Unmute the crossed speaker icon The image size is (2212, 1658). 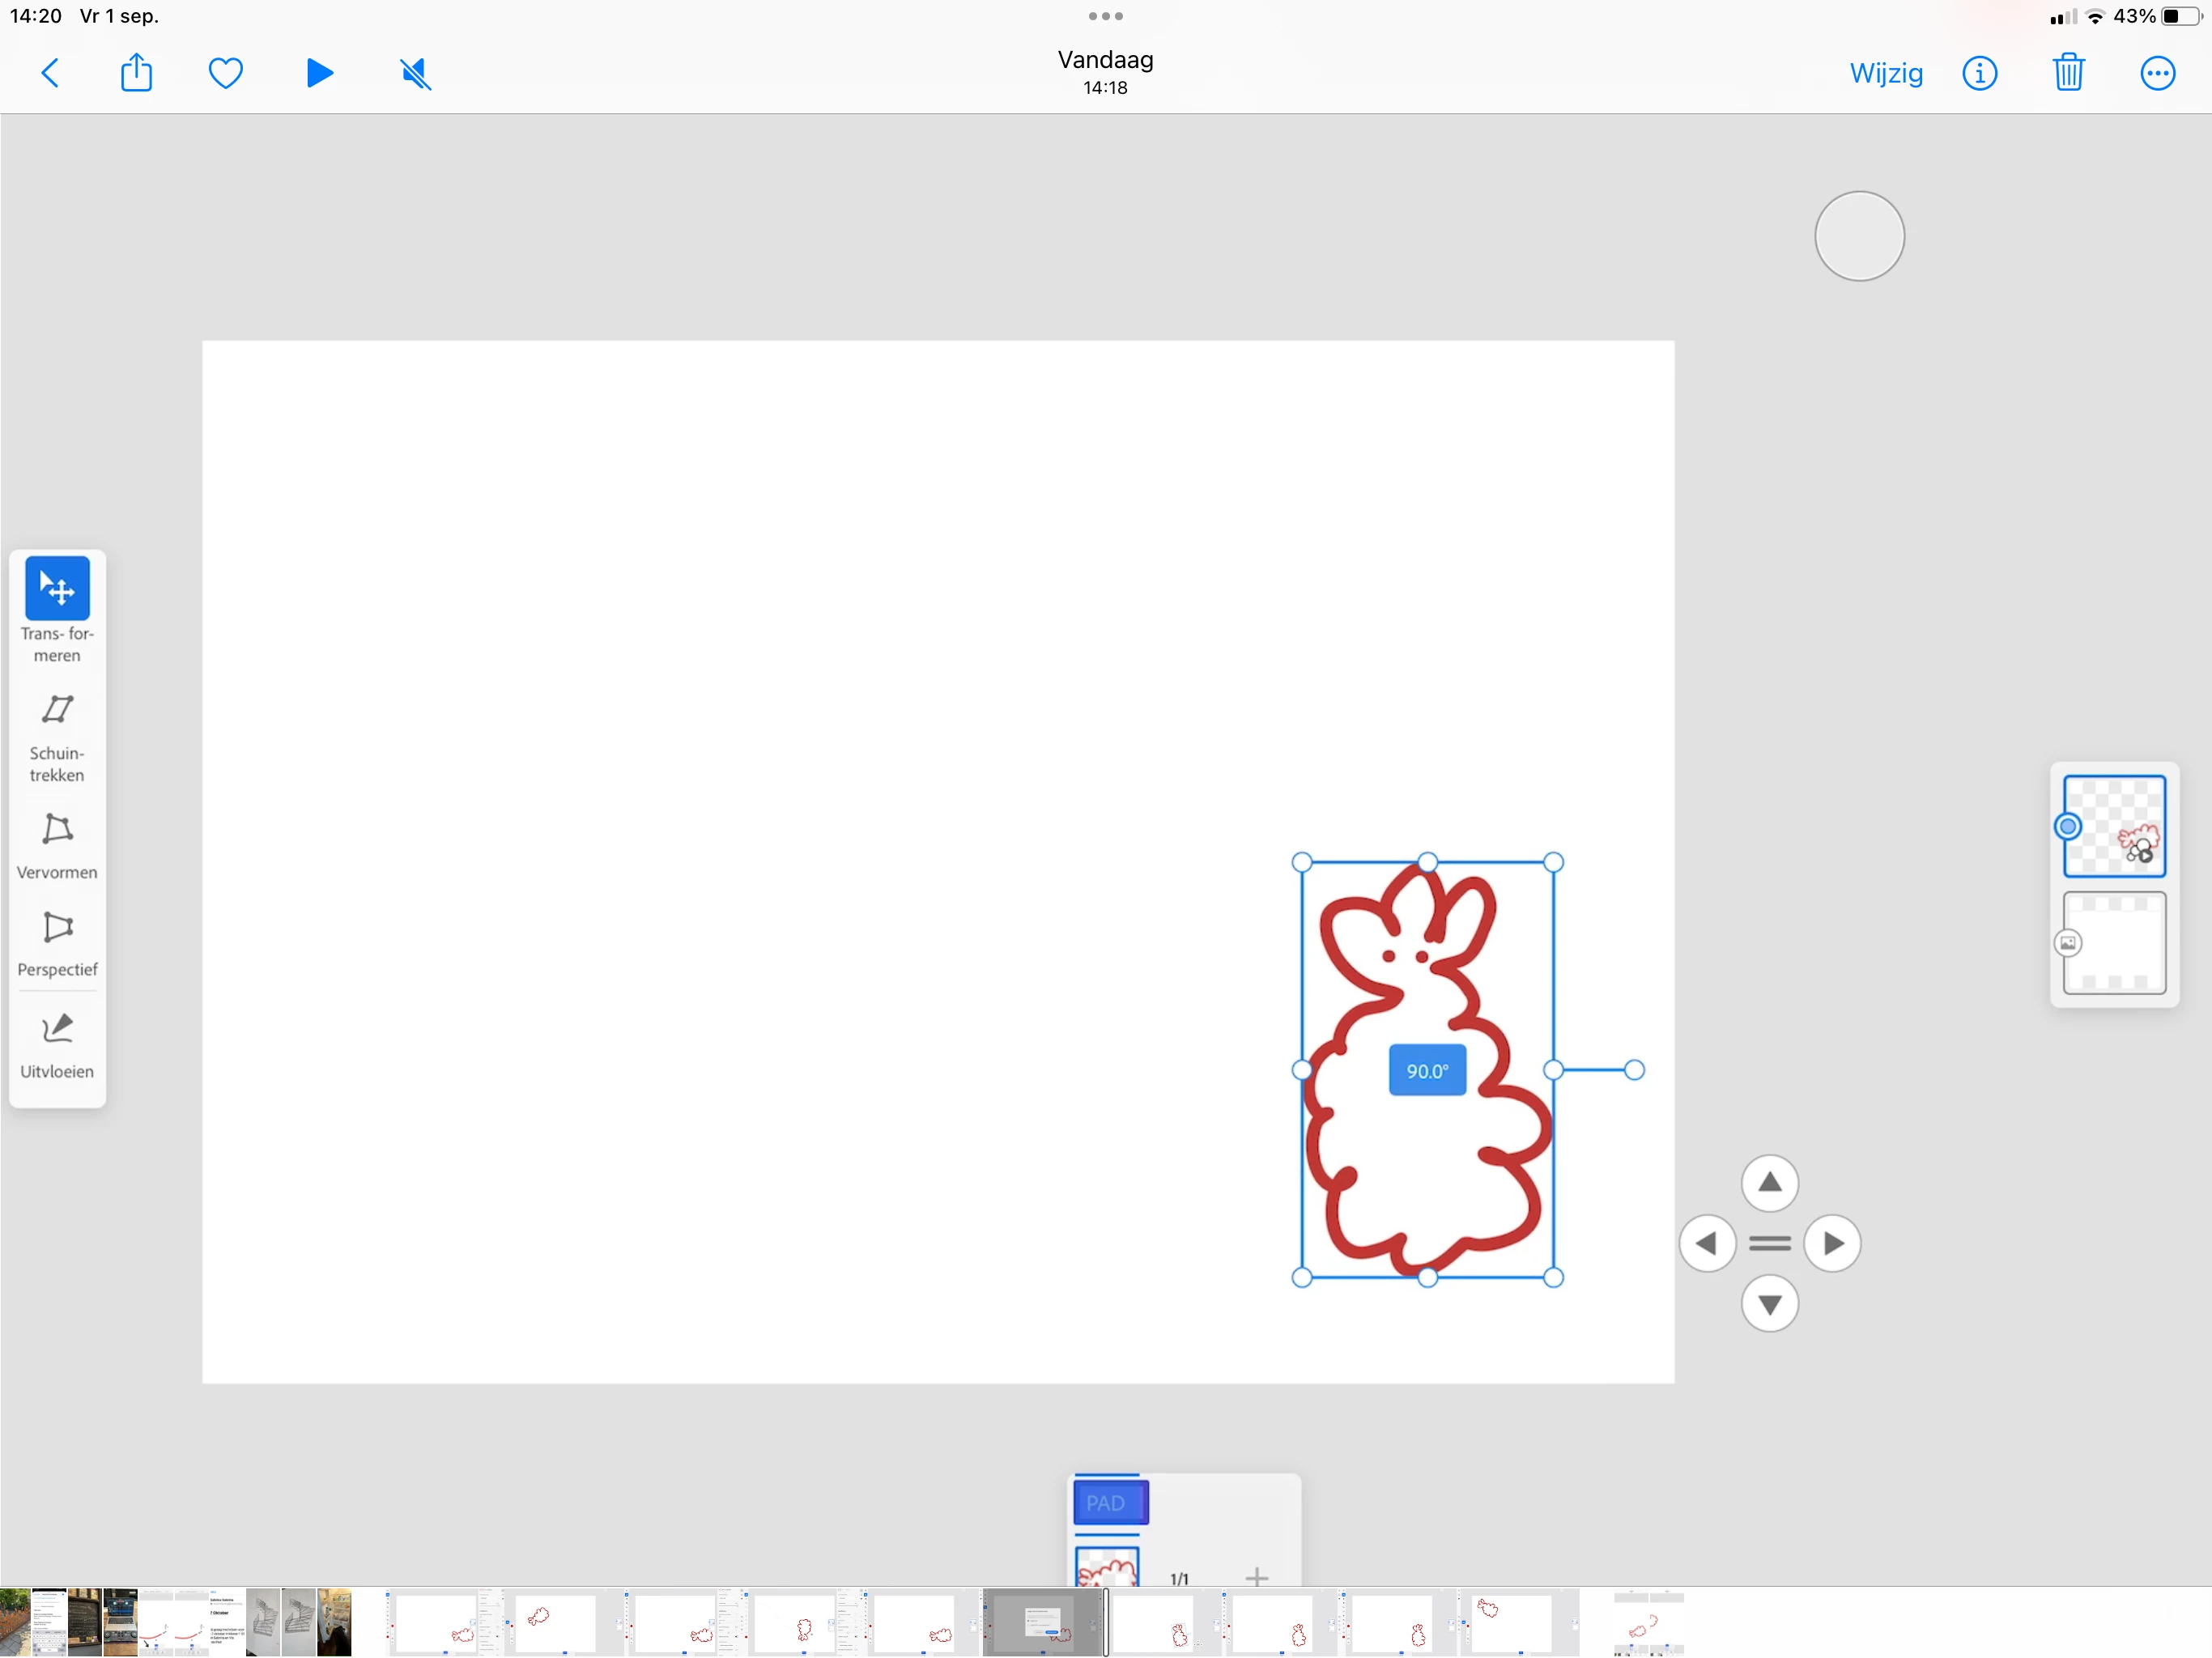[x=415, y=73]
